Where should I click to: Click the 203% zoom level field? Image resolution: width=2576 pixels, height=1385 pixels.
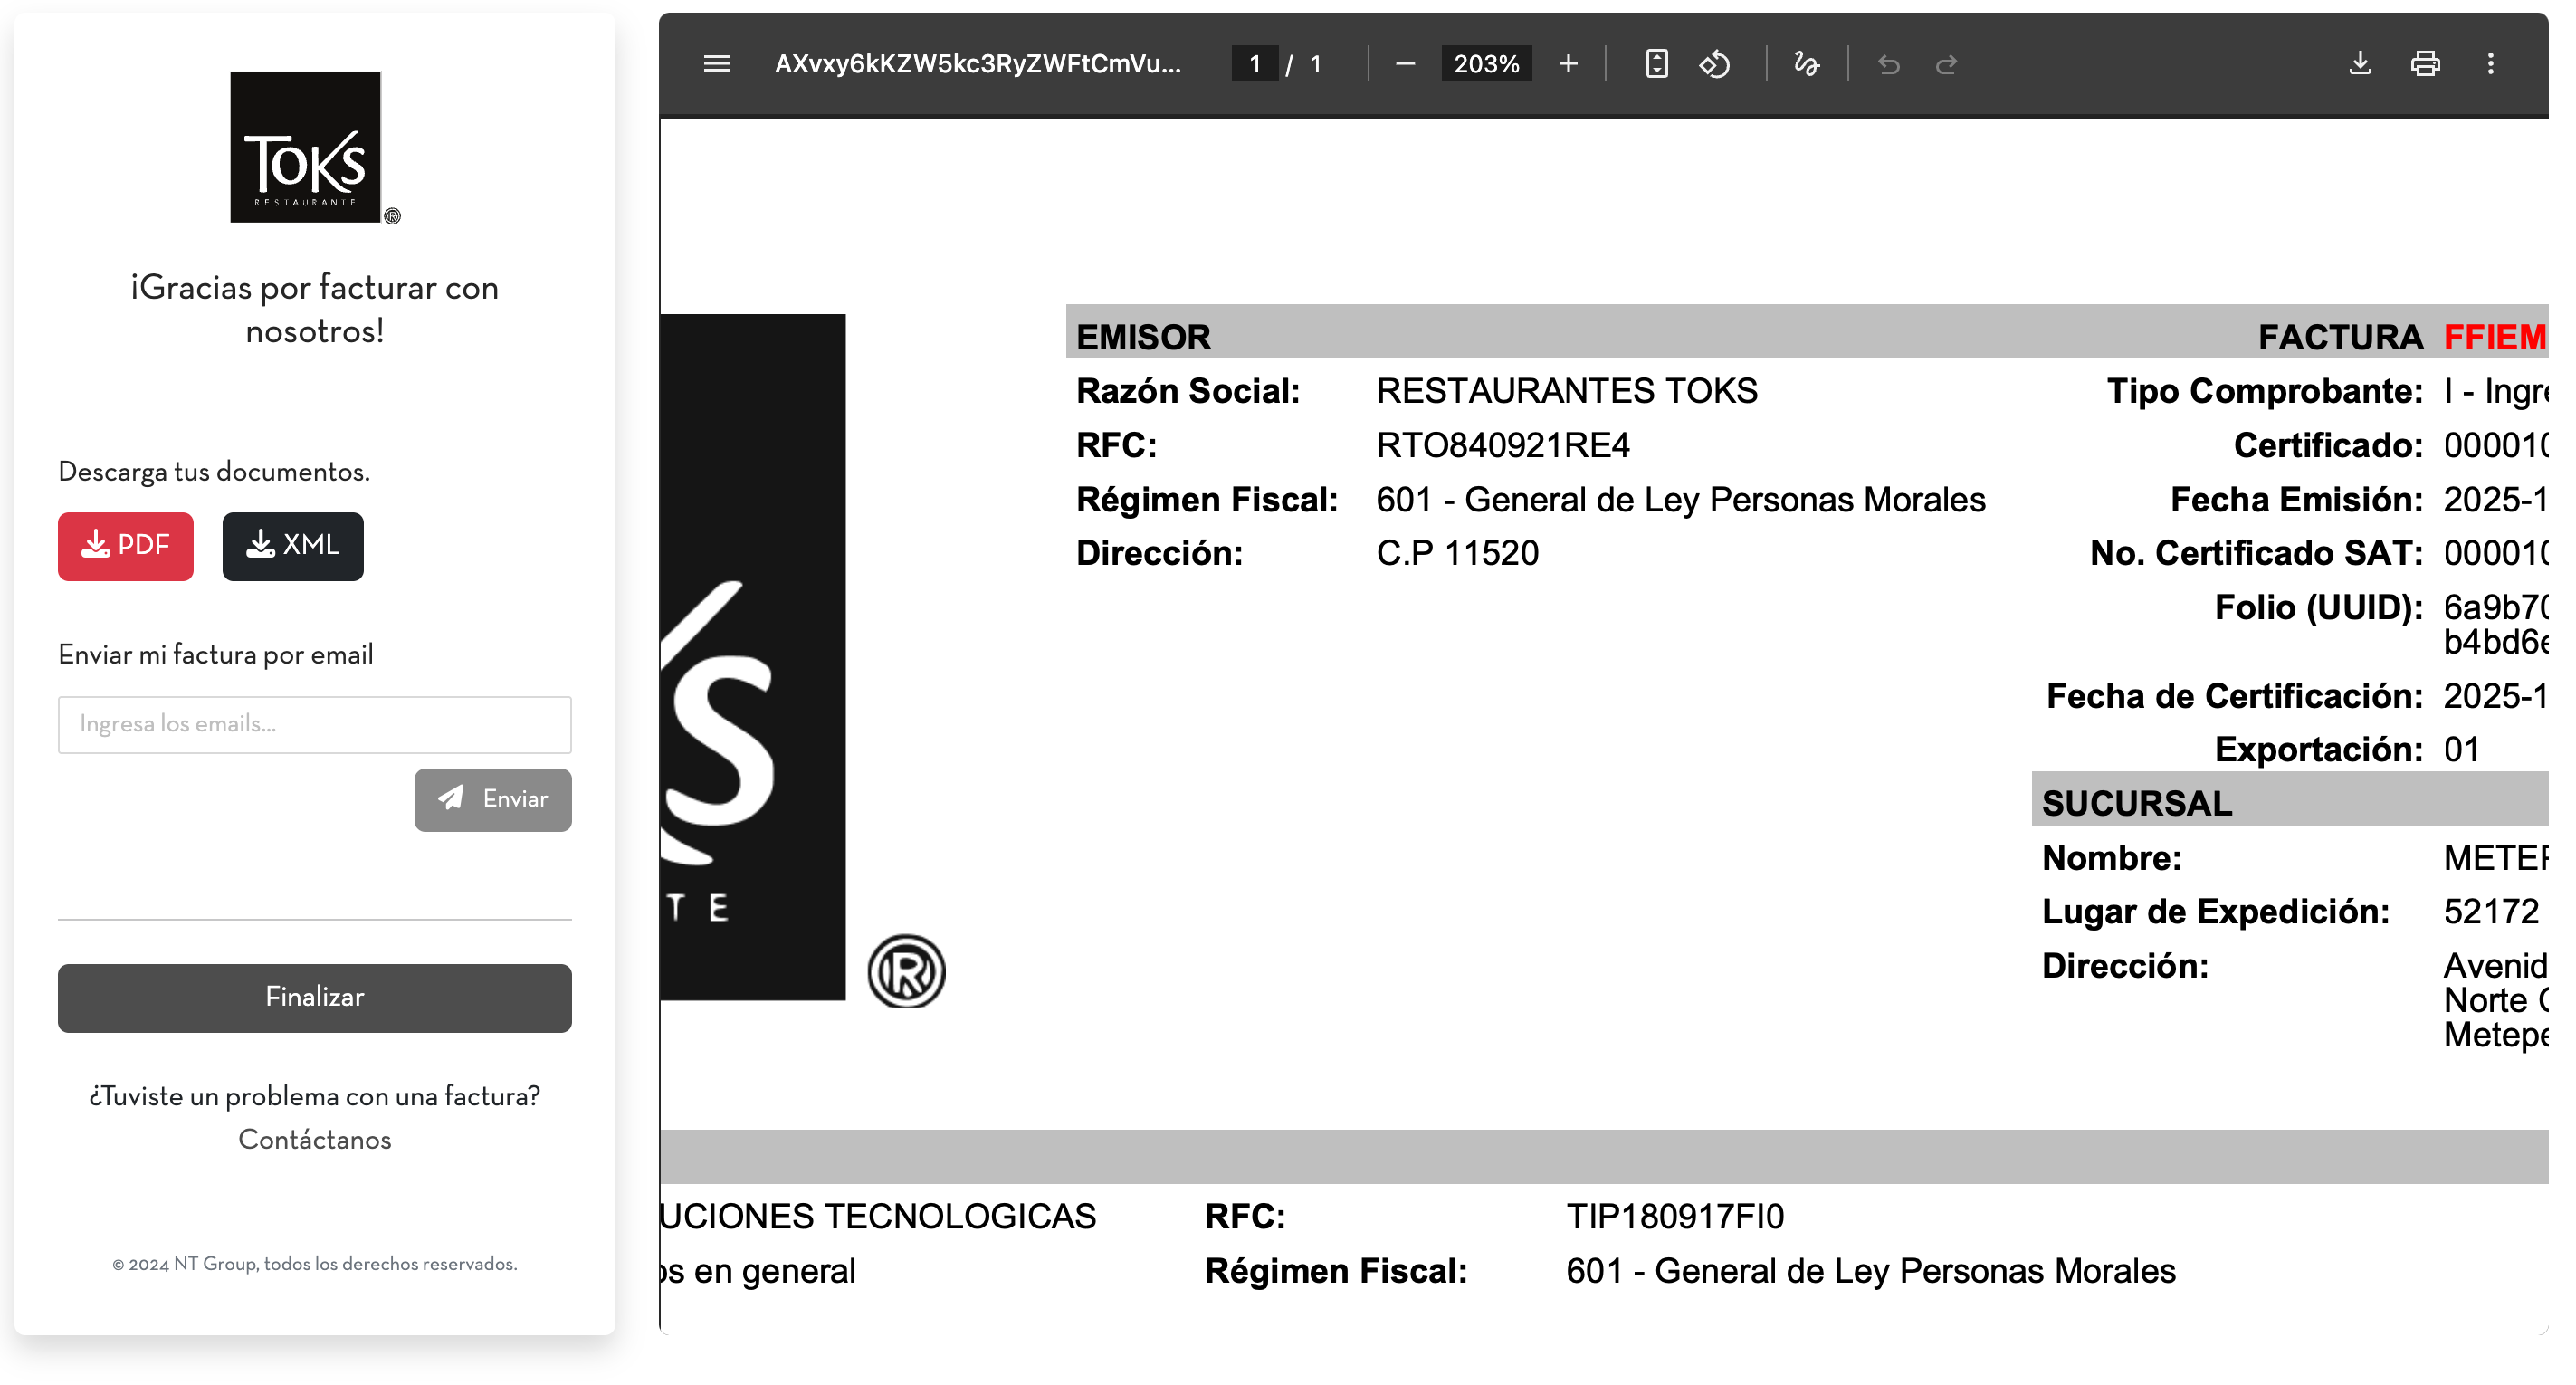tap(1485, 64)
